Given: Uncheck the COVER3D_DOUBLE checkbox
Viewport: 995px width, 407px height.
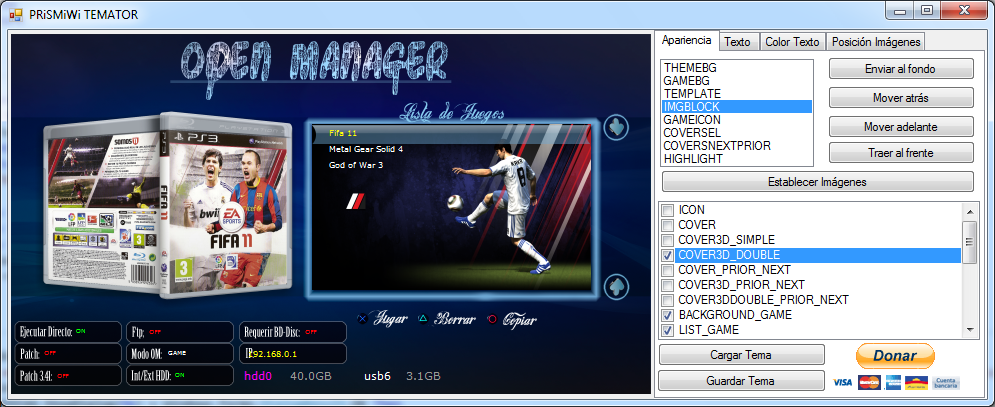Looking at the screenshot, I should tap(667, 255).
